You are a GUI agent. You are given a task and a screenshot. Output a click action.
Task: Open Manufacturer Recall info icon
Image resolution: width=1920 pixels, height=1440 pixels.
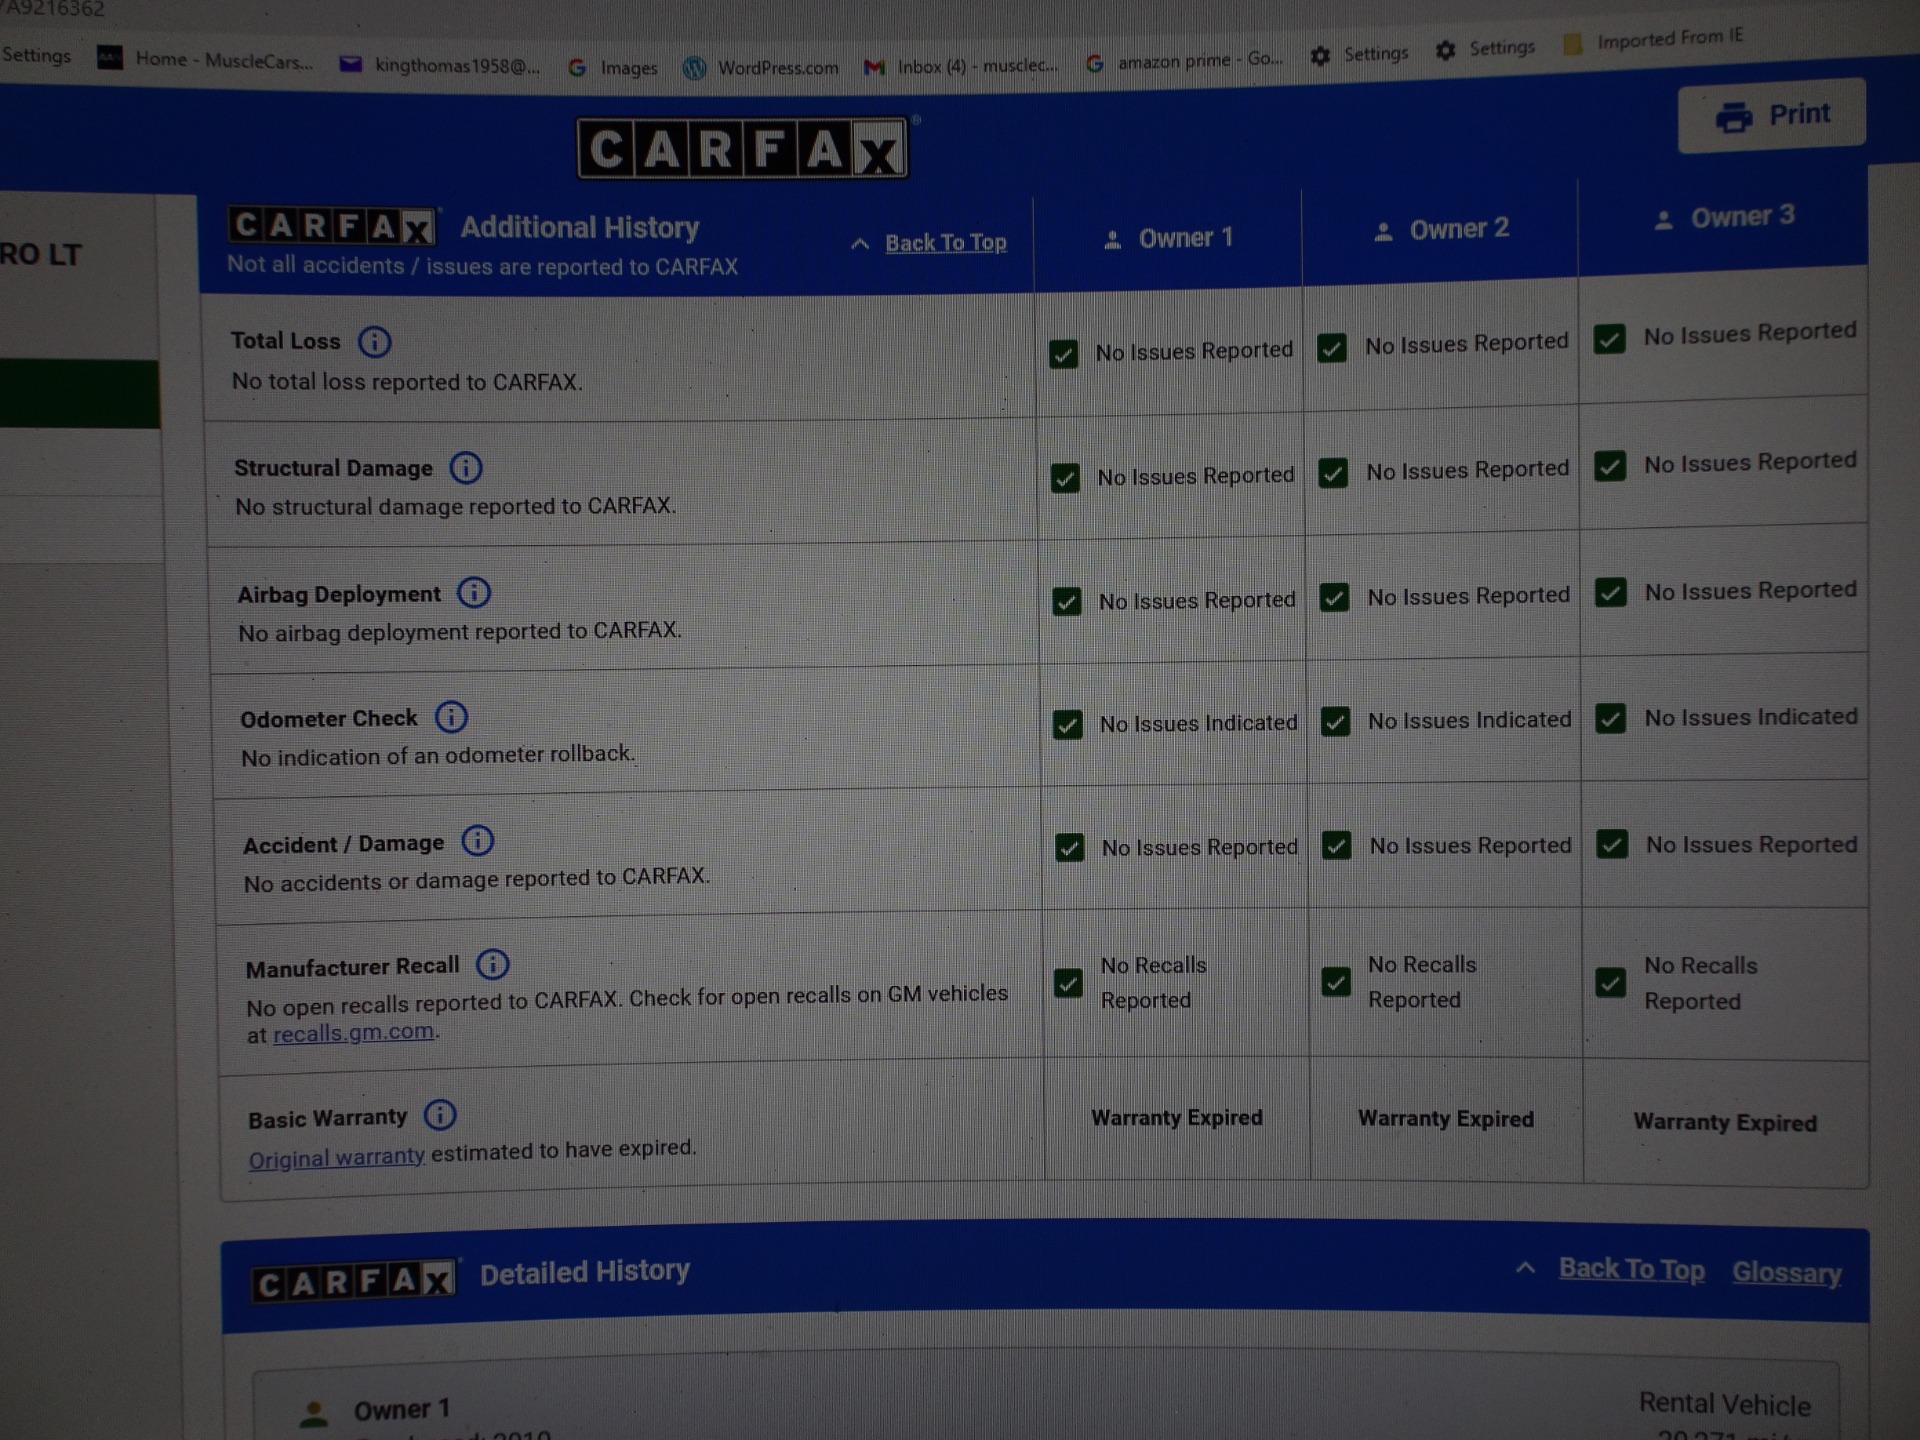(x=493, y=965)
